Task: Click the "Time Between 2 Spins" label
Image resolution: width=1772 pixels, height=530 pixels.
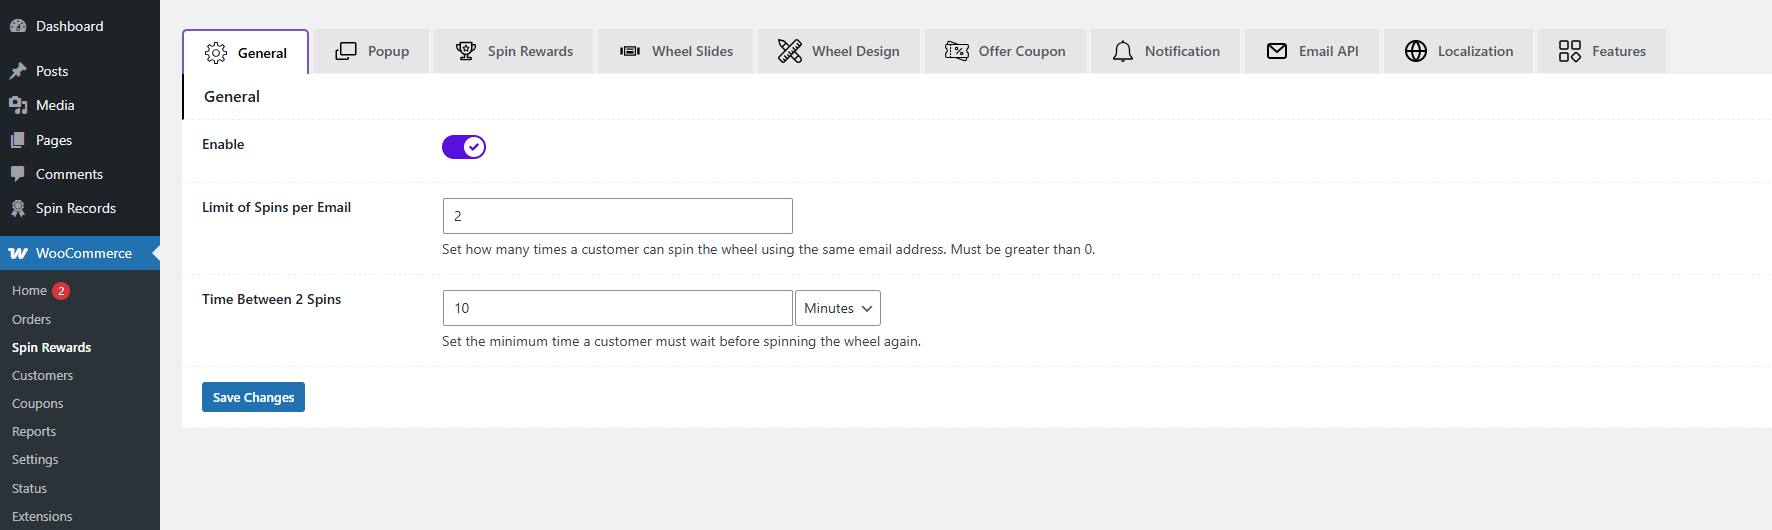Action: [x=271, y=299]
